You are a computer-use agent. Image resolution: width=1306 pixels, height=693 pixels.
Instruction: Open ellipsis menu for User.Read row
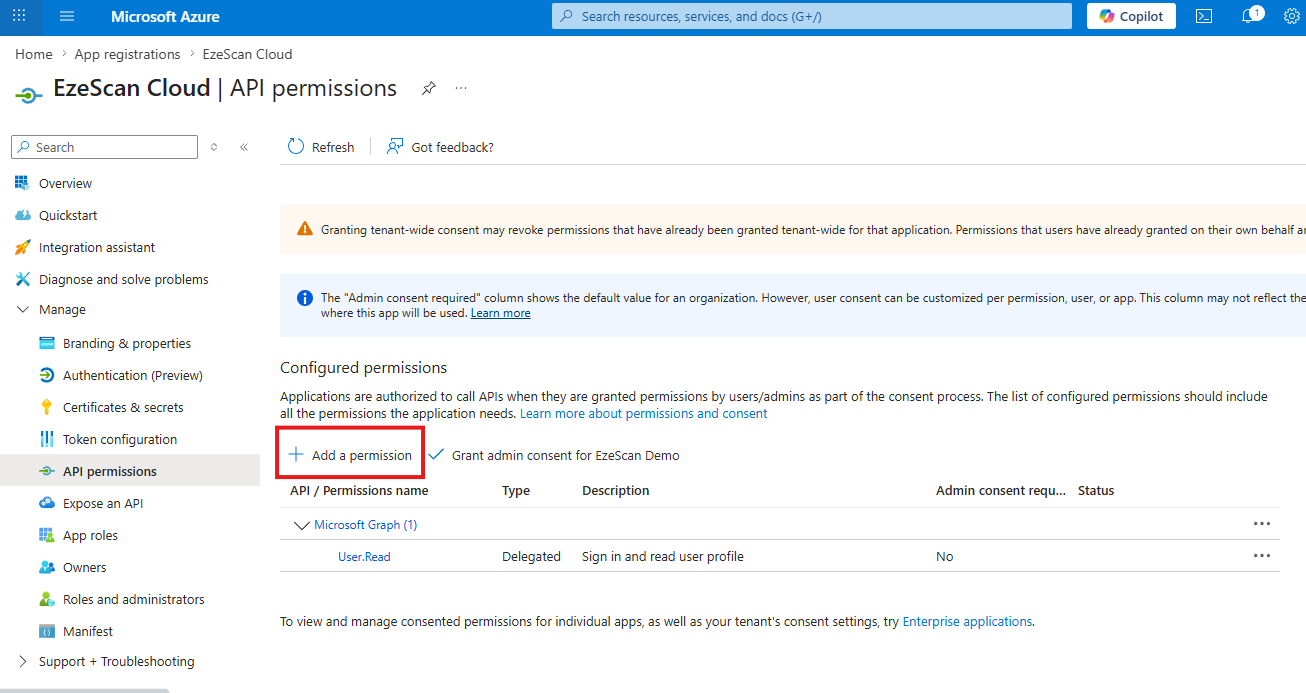point(1262,556)
